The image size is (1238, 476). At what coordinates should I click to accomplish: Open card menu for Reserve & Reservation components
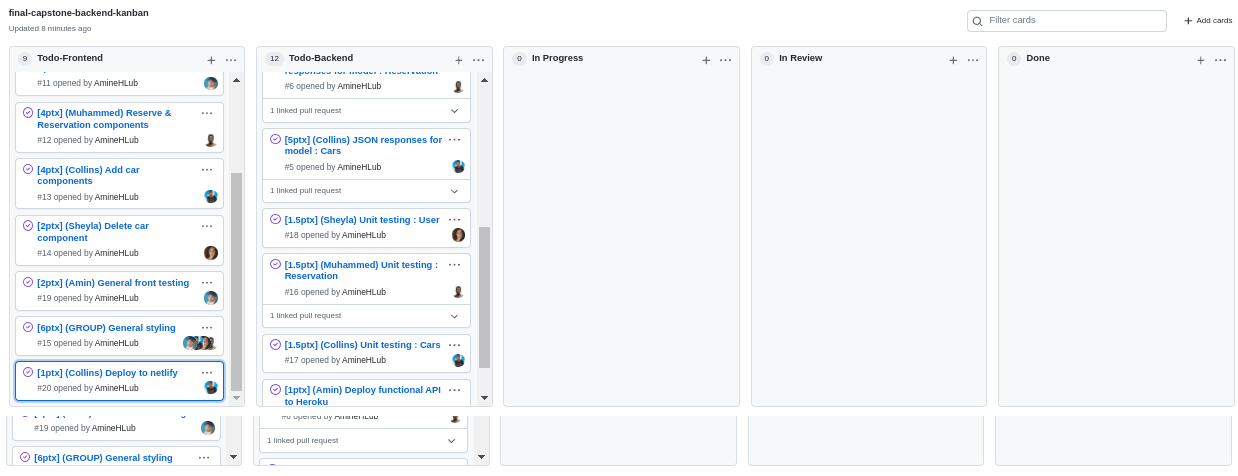point(207,113)
